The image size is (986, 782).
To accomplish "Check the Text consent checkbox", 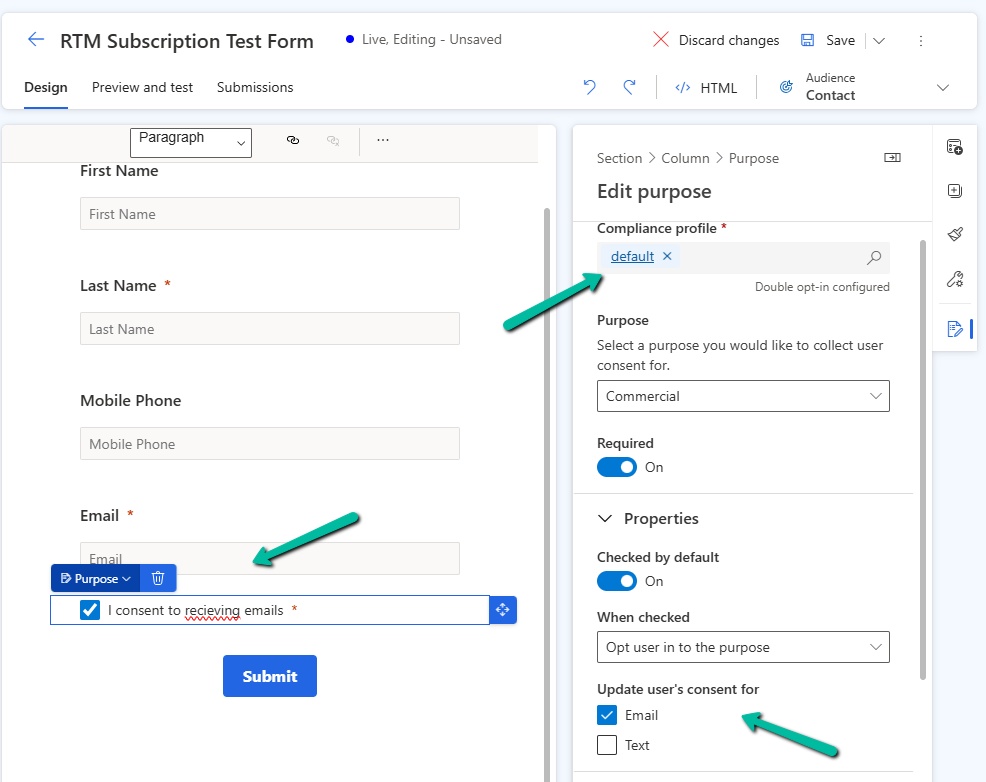I will (607, 745).
